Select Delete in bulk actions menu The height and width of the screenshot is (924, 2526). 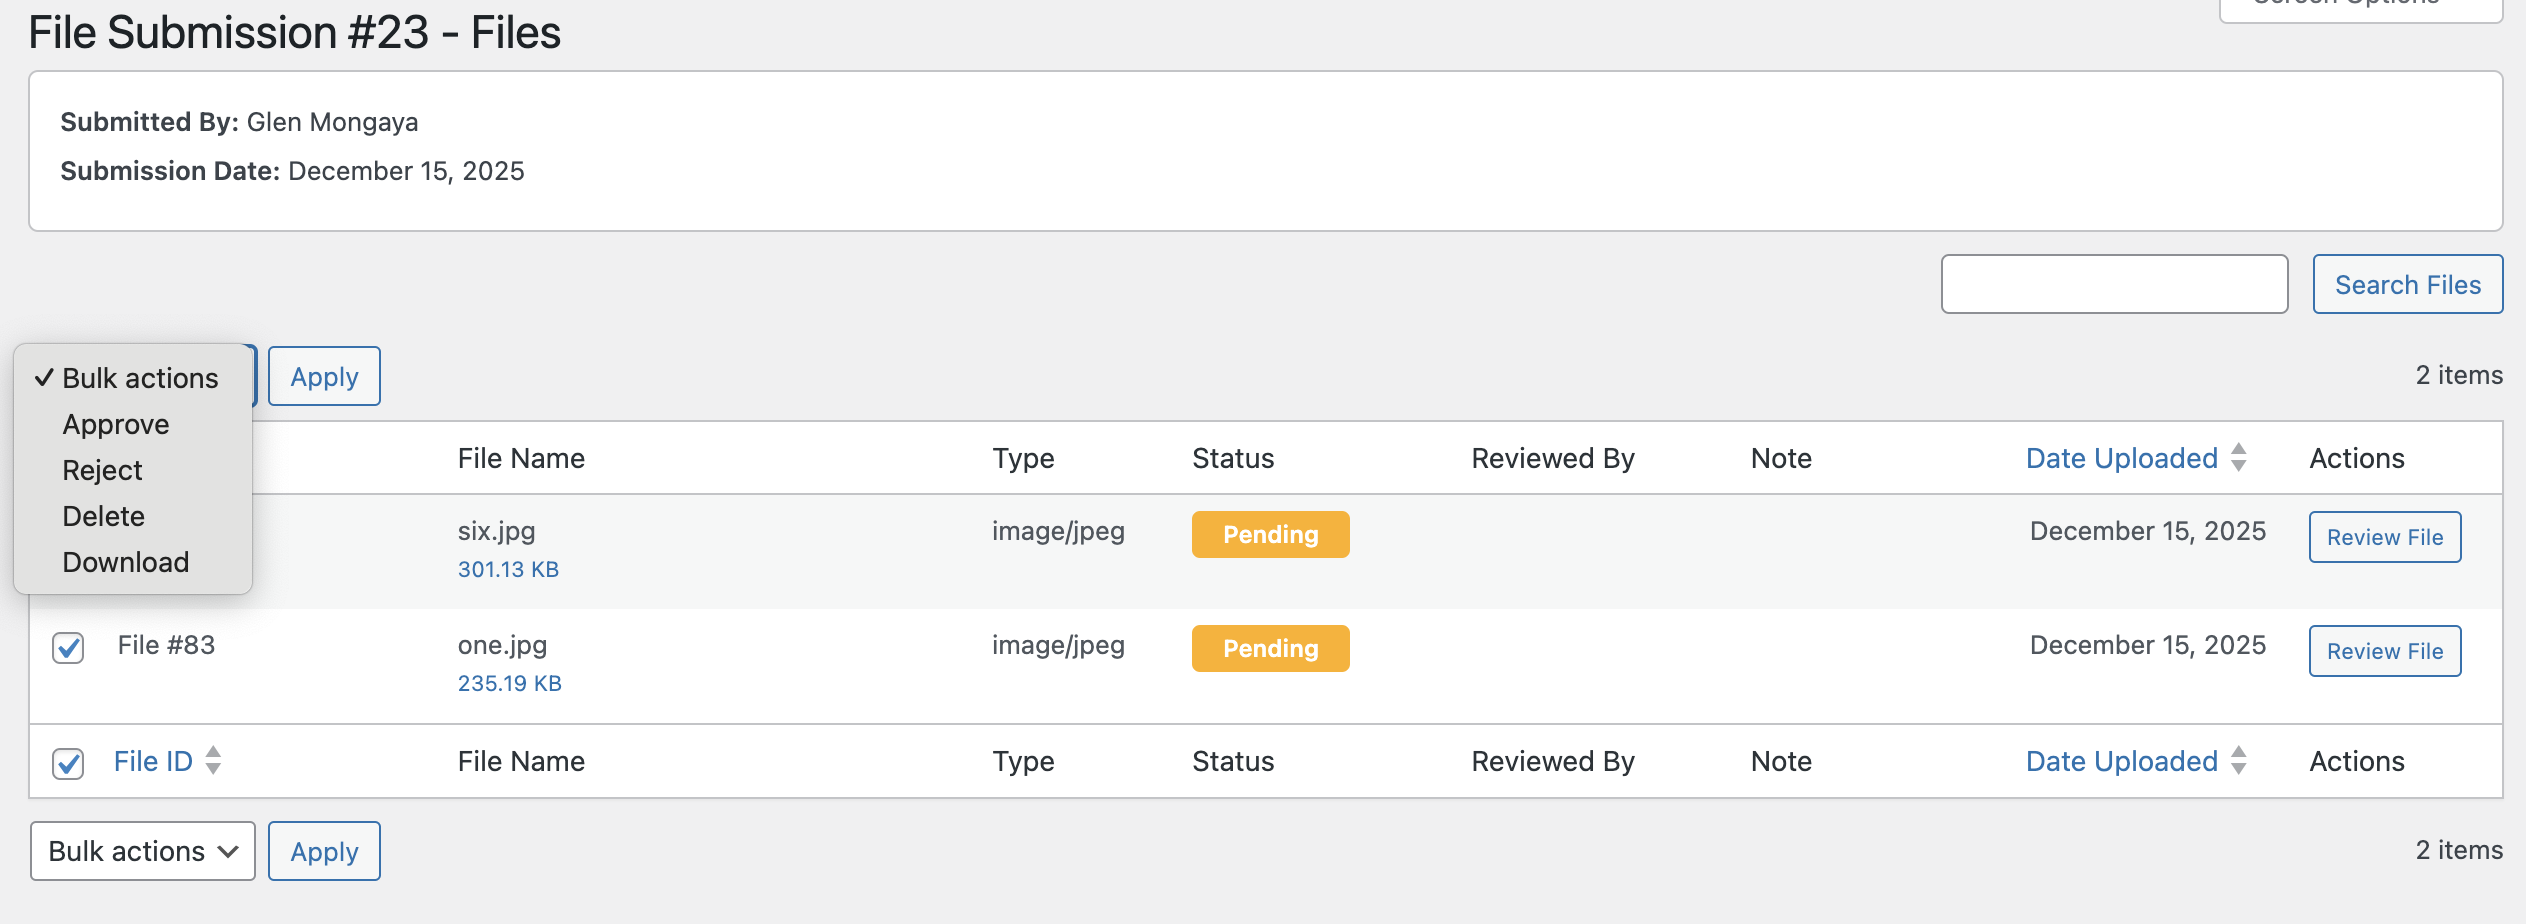click(x=103, y=517)
